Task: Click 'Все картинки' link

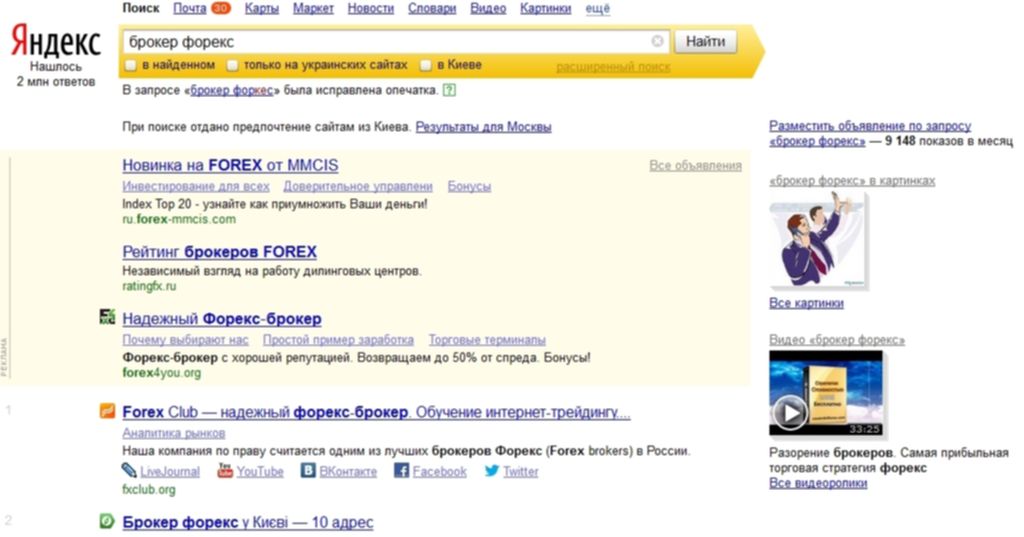Action: pos(806,303)
